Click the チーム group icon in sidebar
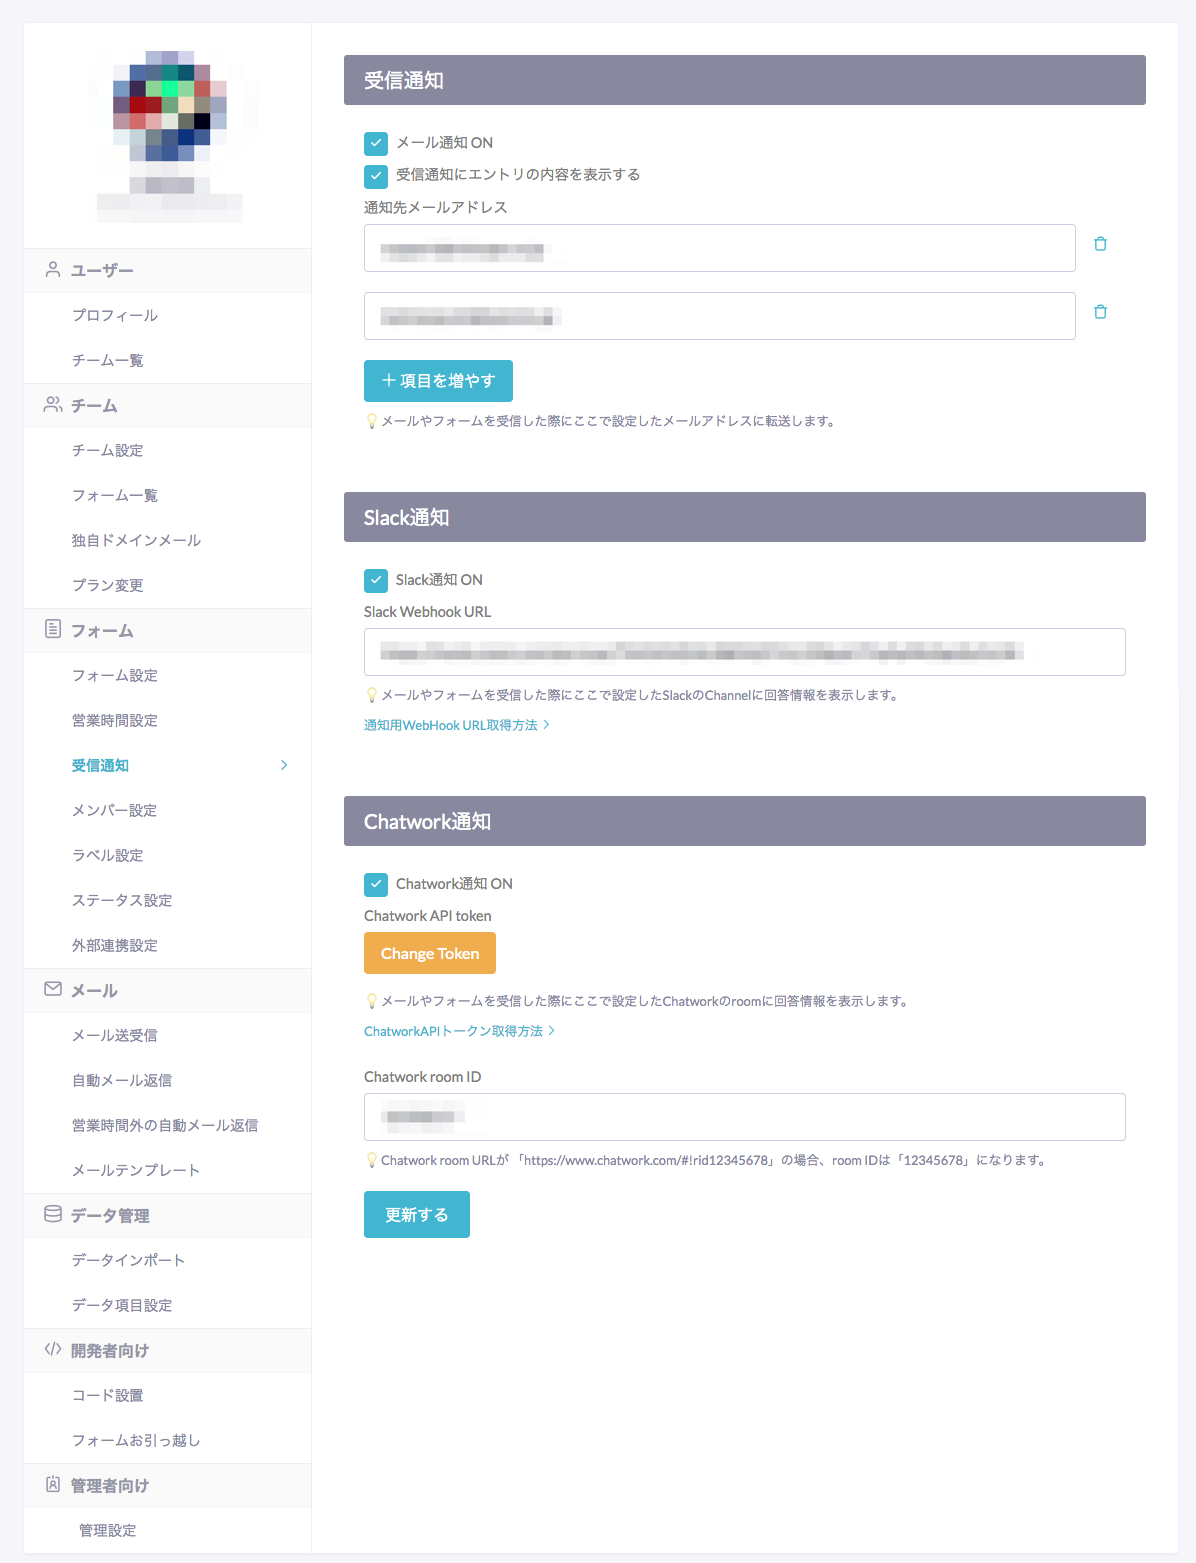The height and width of the screenshot is (1563, 1196). [53, 405]
